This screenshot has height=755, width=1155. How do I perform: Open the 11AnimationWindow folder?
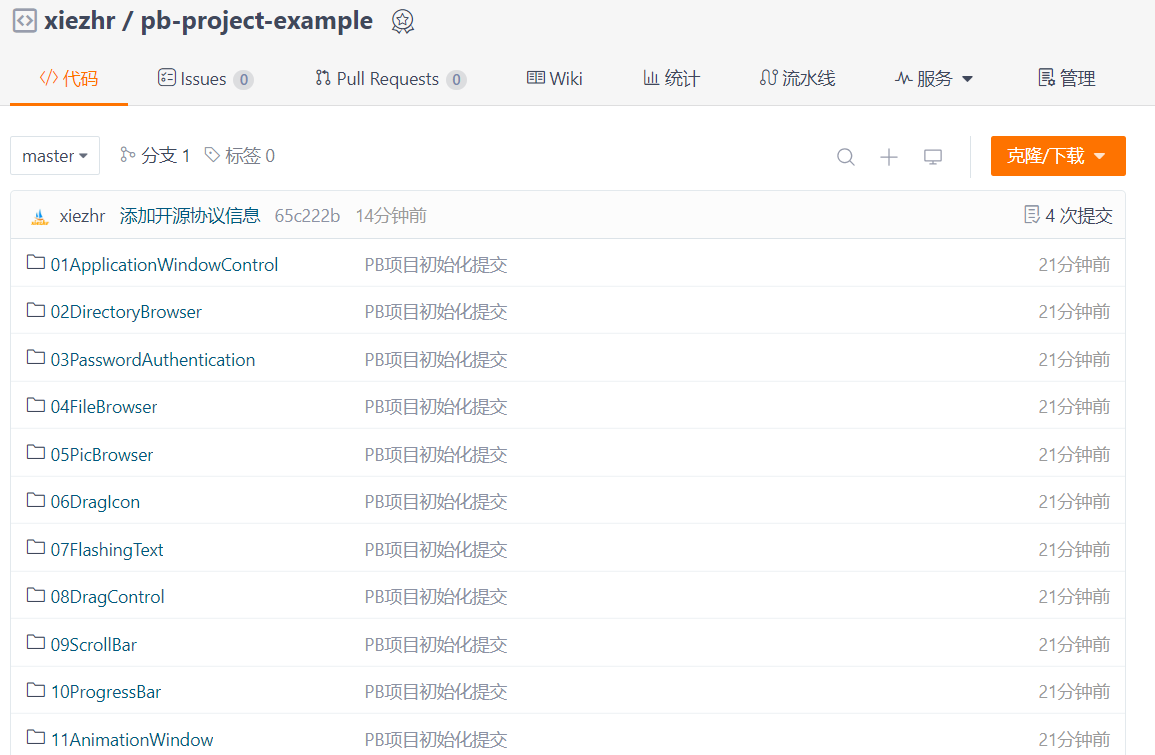132,740
